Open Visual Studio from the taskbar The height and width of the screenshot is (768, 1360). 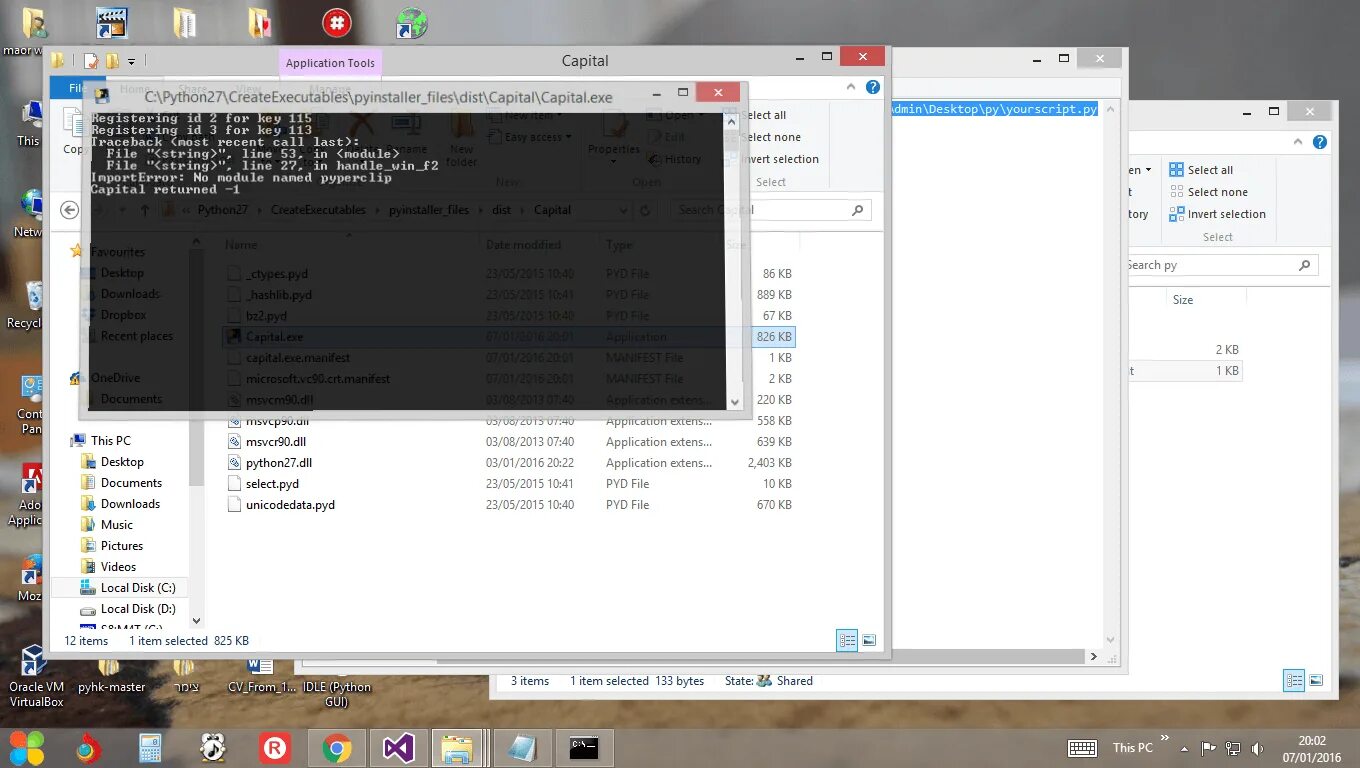(x=398, y=748)
